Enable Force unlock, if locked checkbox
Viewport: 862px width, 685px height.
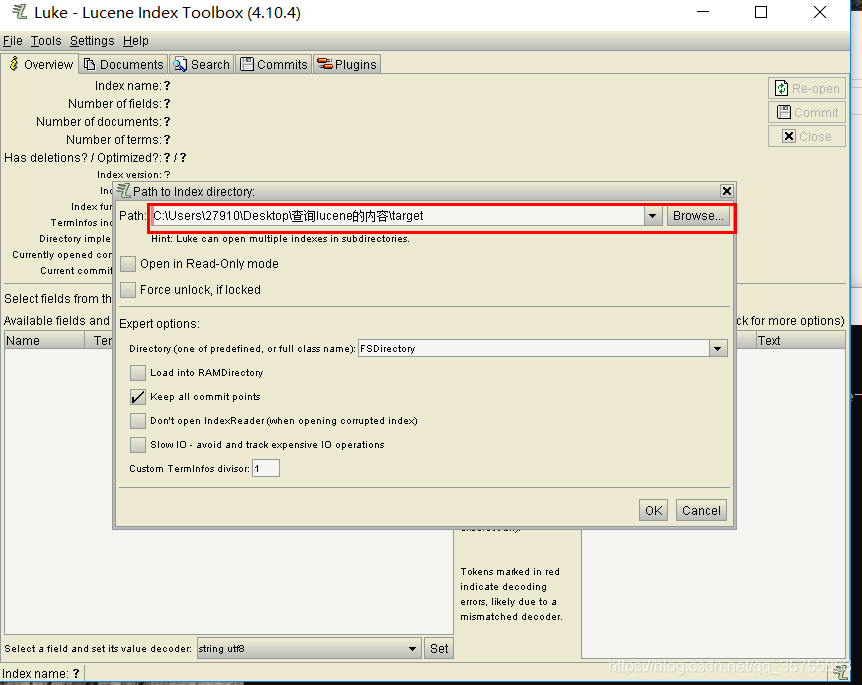click(x=128, y=290)
